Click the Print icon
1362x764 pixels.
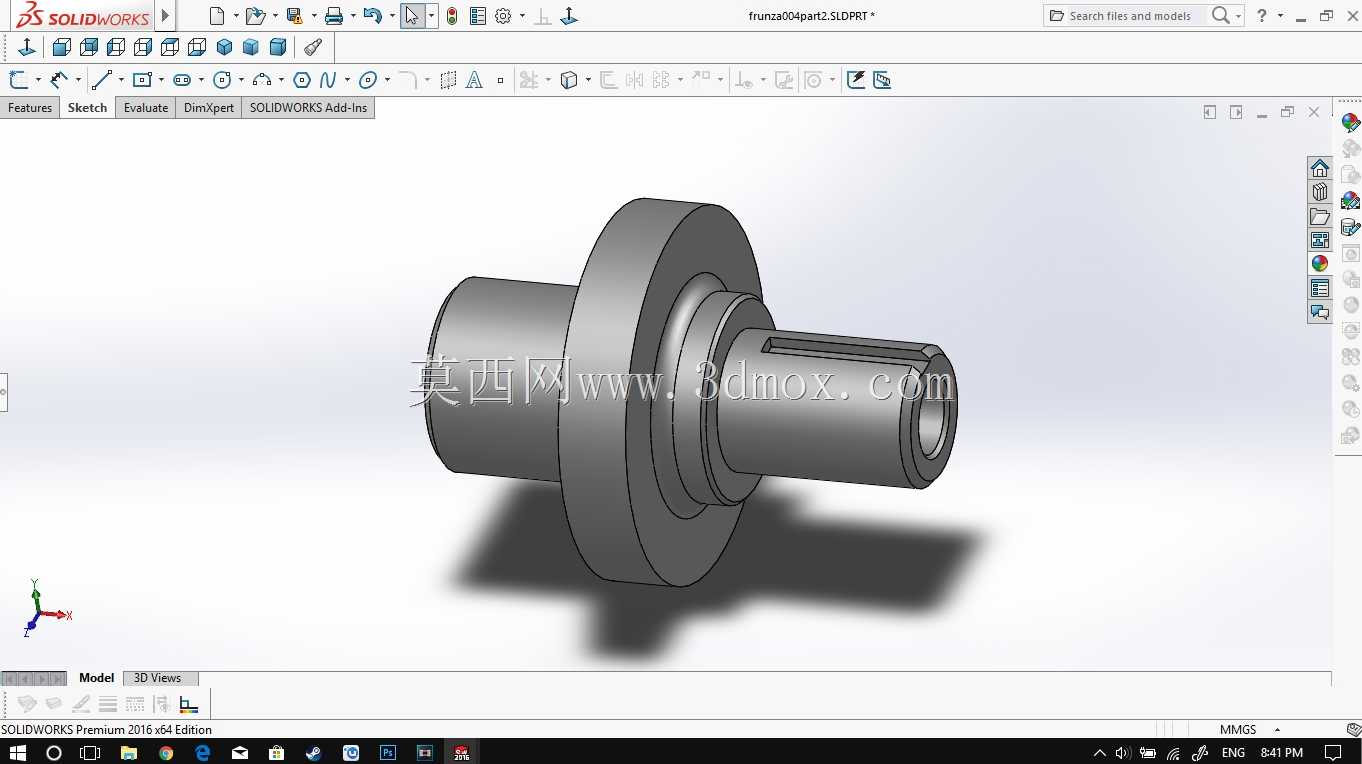(x=334, y=16)
